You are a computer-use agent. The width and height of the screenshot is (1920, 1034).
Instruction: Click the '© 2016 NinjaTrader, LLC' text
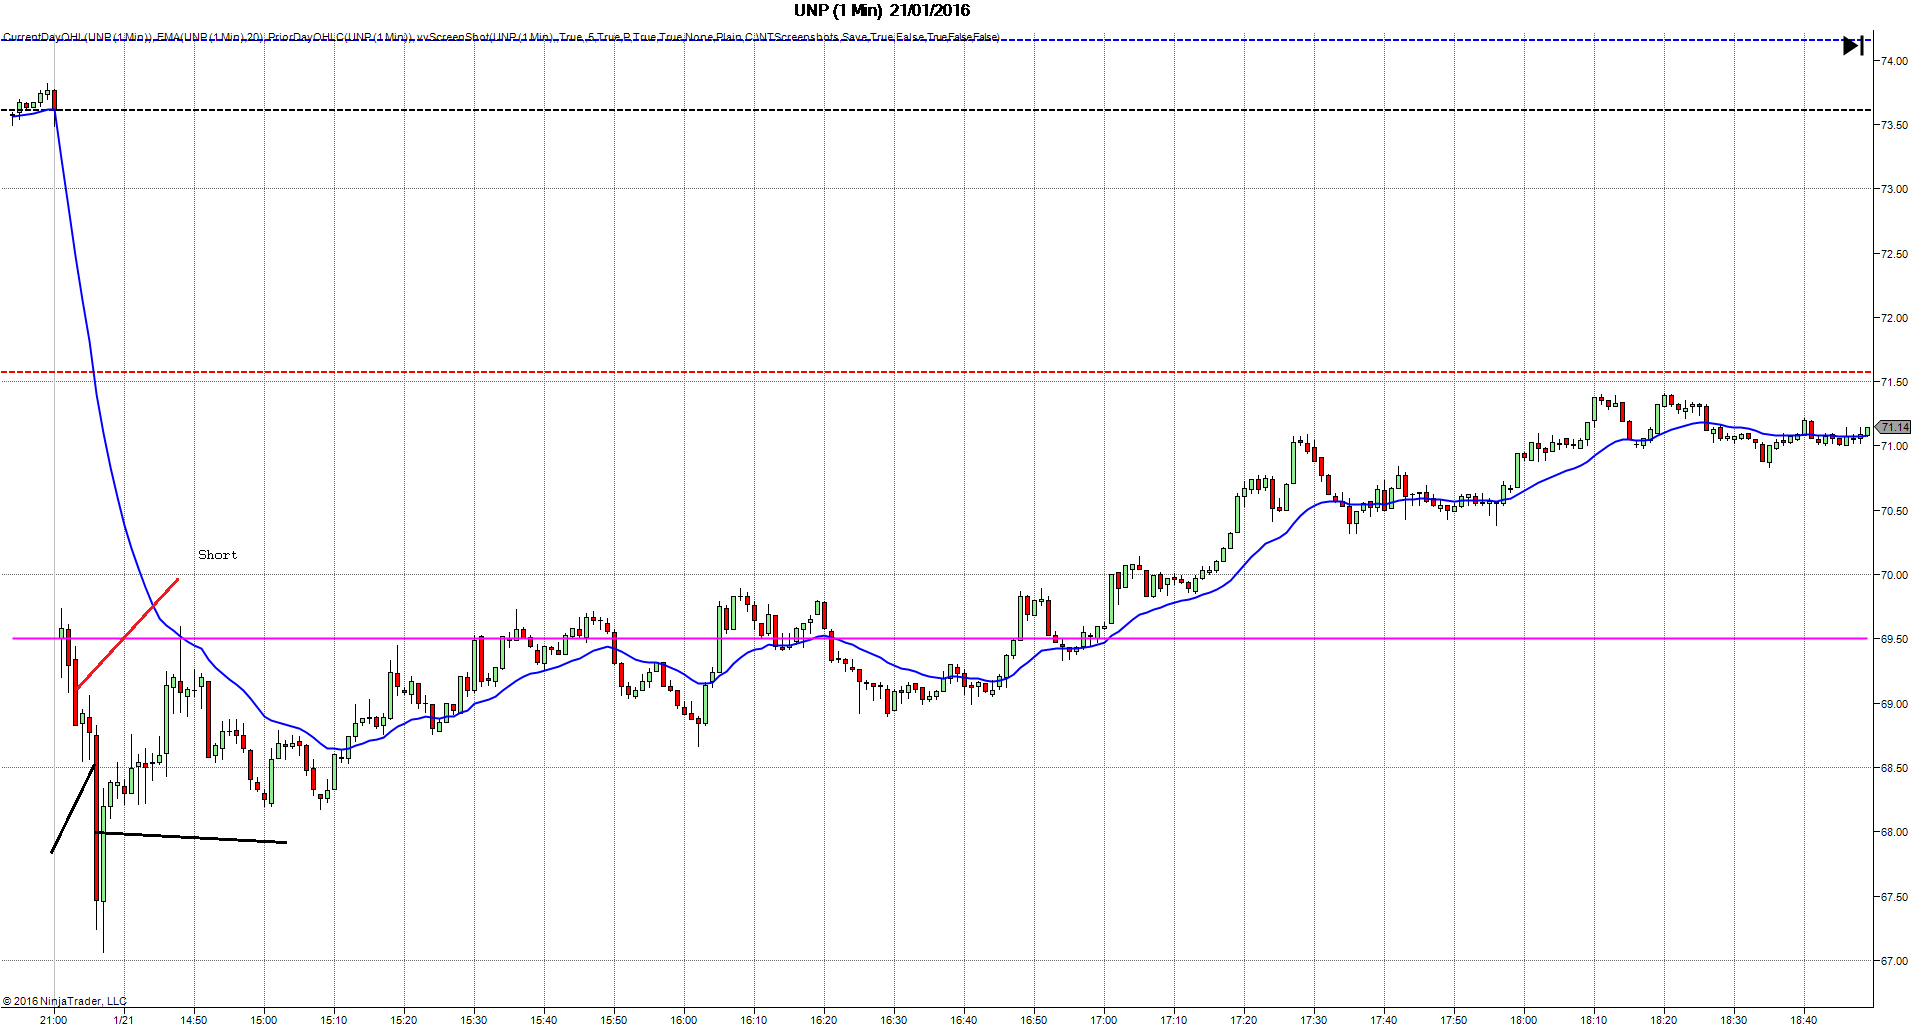(x=65, y=1001)
